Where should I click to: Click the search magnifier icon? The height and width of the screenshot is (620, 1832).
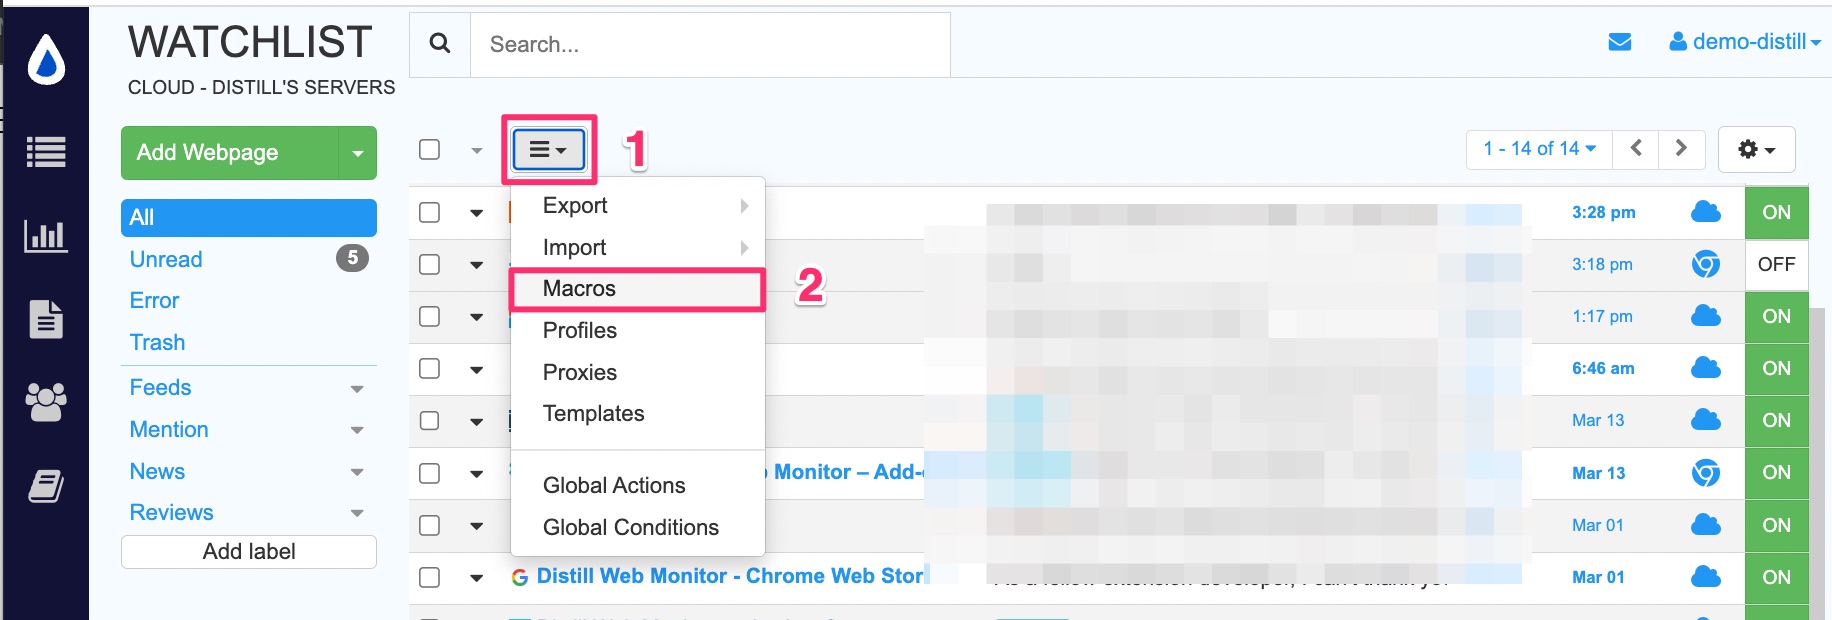tap(440, 44)
